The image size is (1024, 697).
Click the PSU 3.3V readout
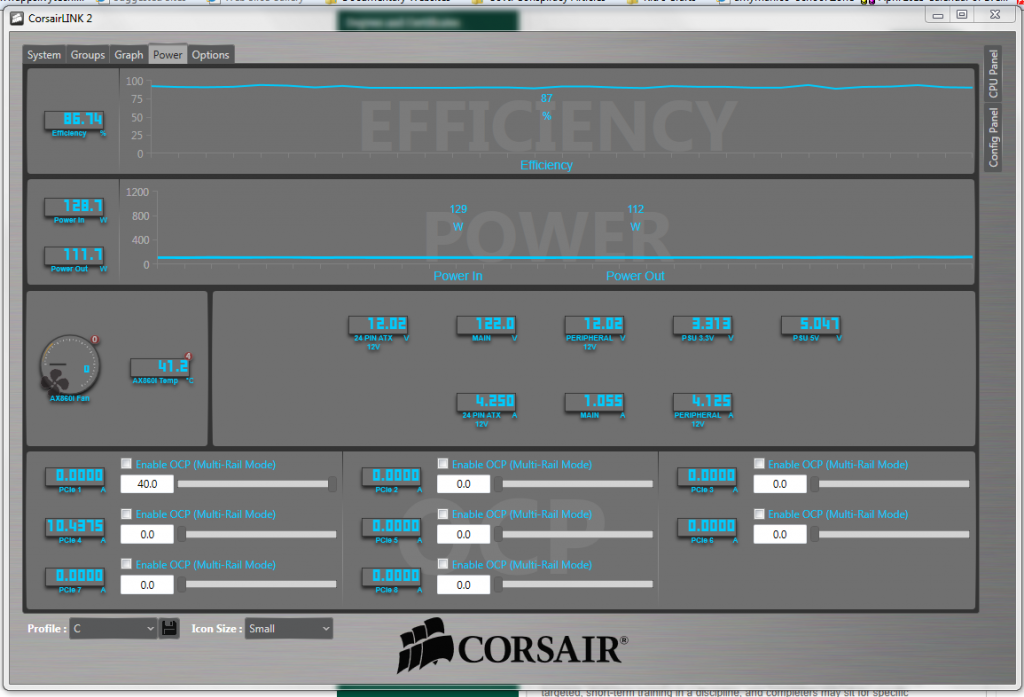[703, 325]
